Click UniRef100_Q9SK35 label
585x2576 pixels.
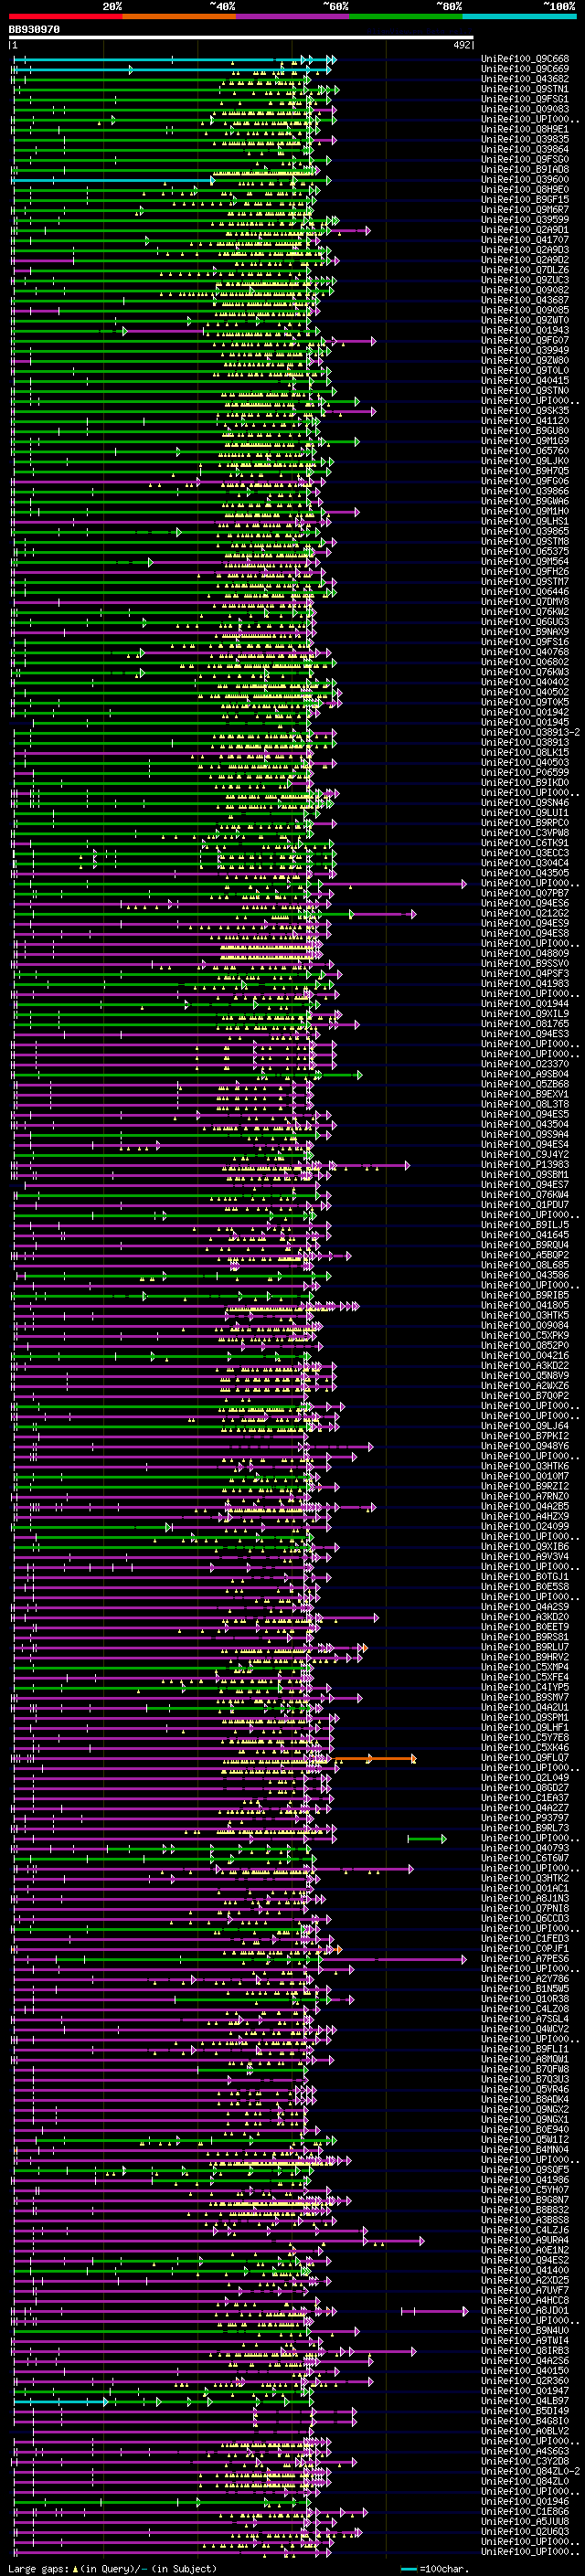coord(525,411)
